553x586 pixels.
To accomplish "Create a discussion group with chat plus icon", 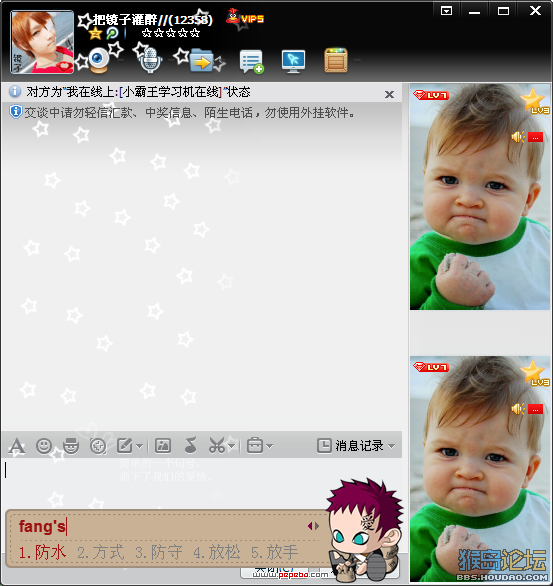I will coord(251,61).
